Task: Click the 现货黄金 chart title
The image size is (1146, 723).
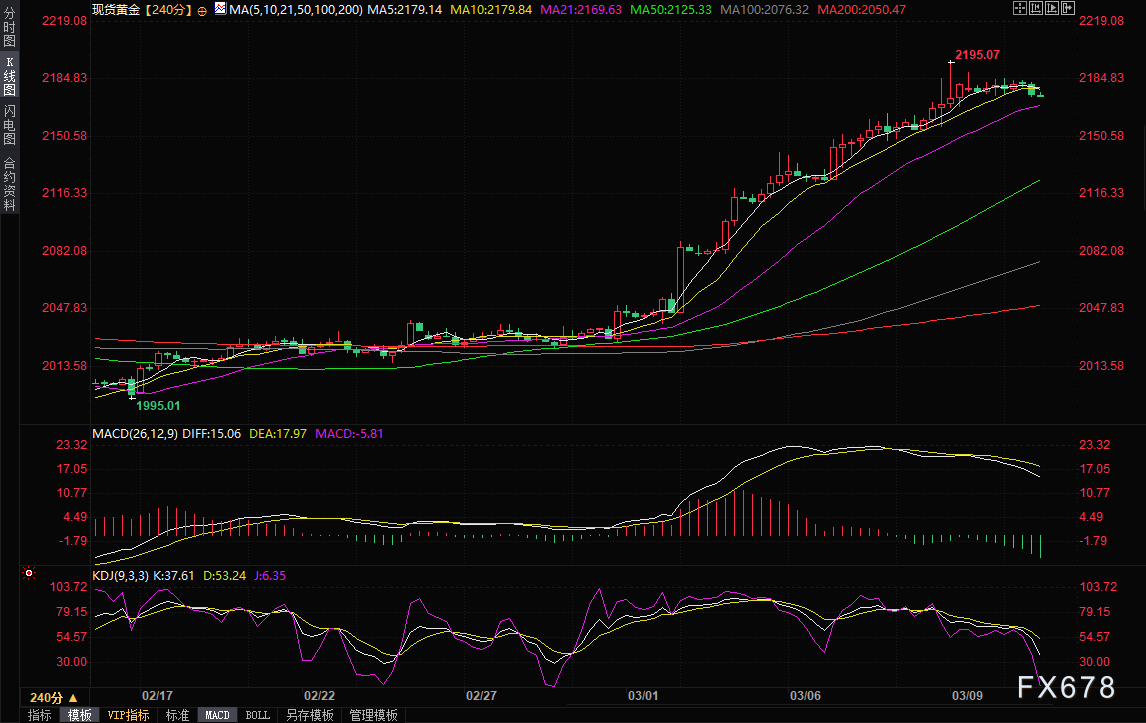Action: [115, 10]
